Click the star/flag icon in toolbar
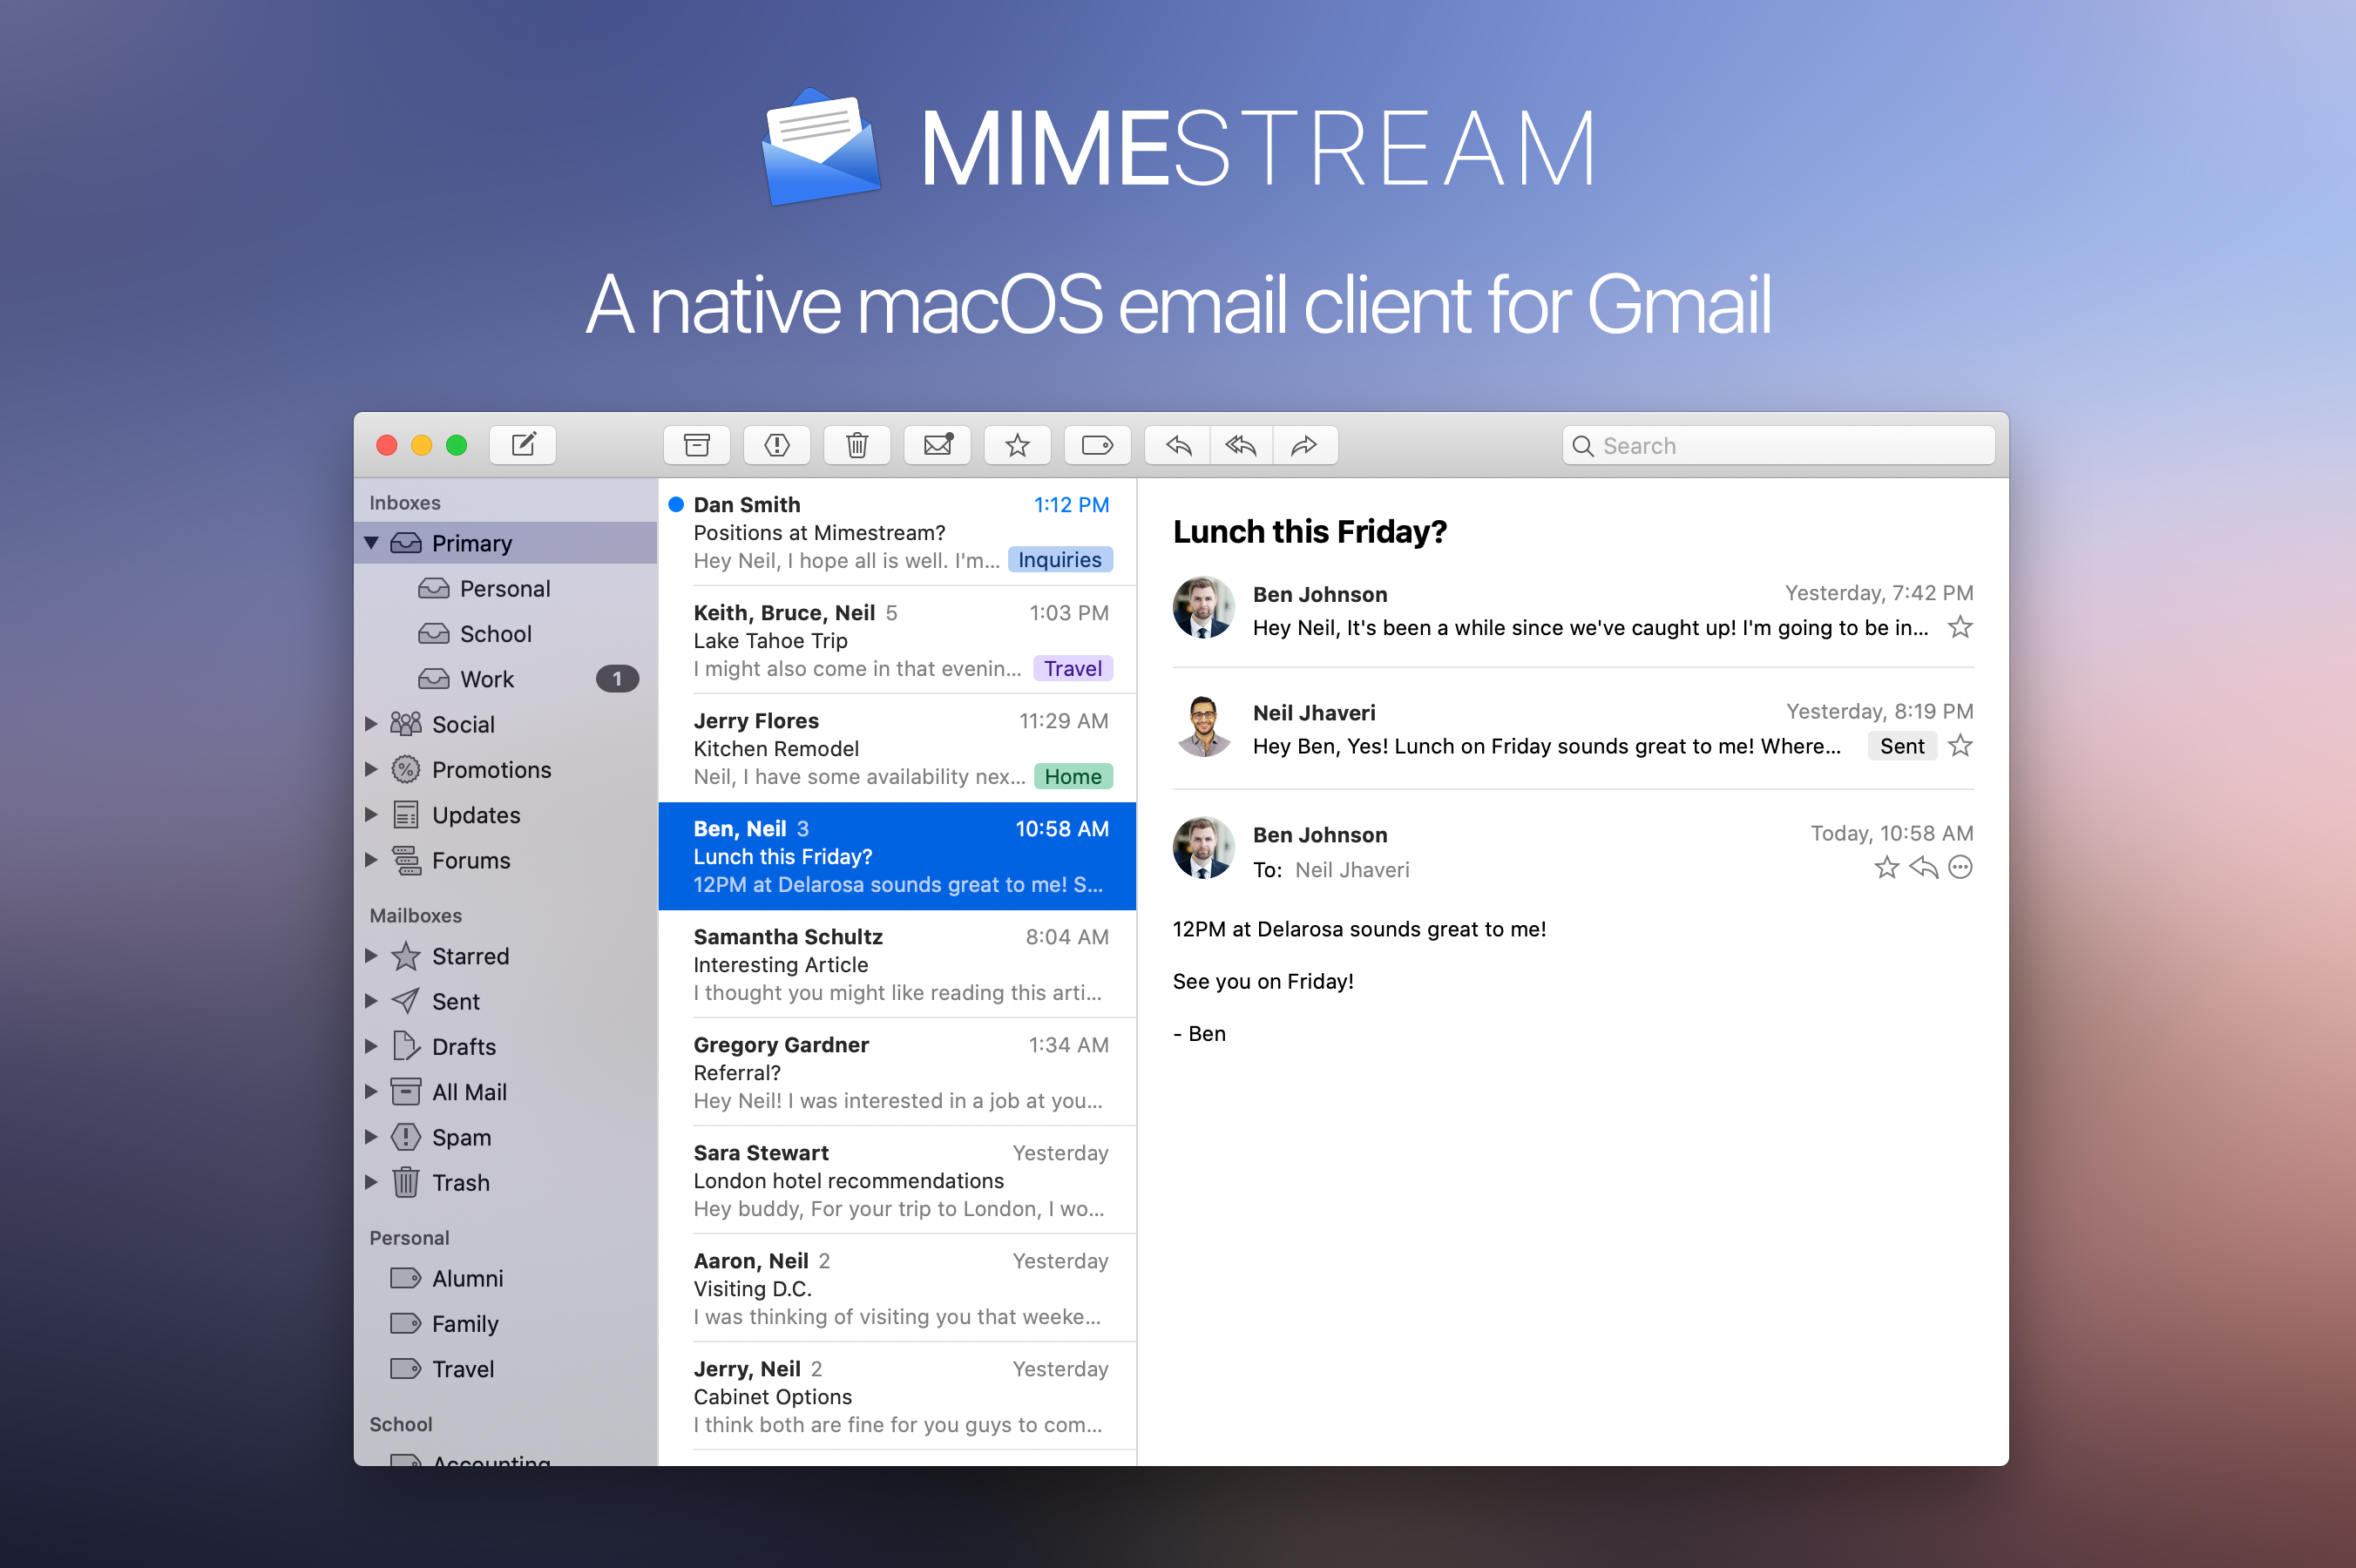 (x=1013, y=443)
